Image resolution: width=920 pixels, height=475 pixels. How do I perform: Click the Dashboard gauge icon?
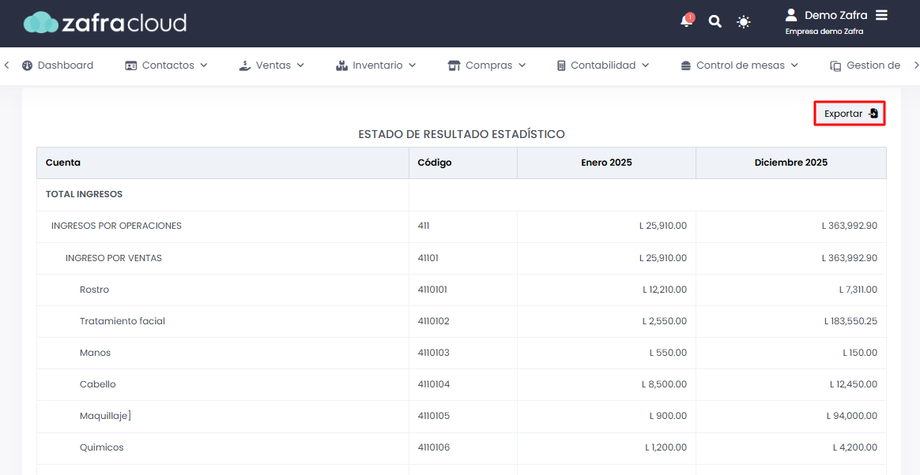27,66
